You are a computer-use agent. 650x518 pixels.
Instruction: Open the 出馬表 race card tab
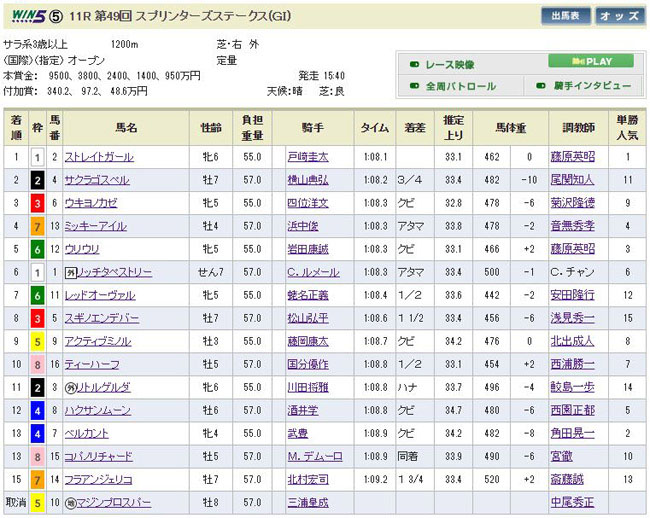pos(565,16)
